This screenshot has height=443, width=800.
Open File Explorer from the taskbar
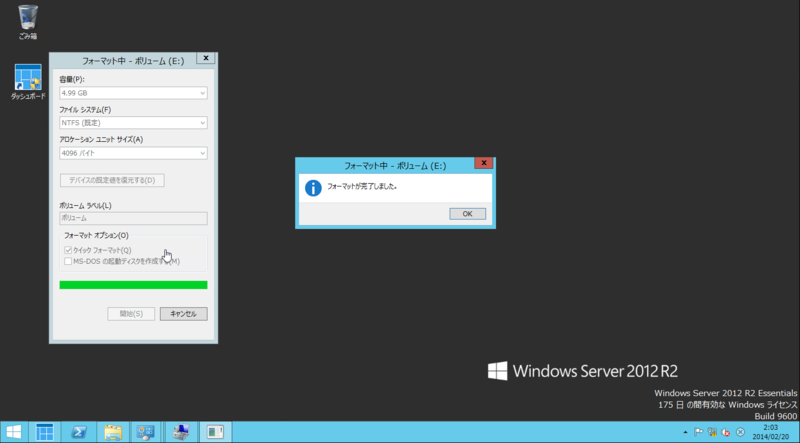pos(113,432)
